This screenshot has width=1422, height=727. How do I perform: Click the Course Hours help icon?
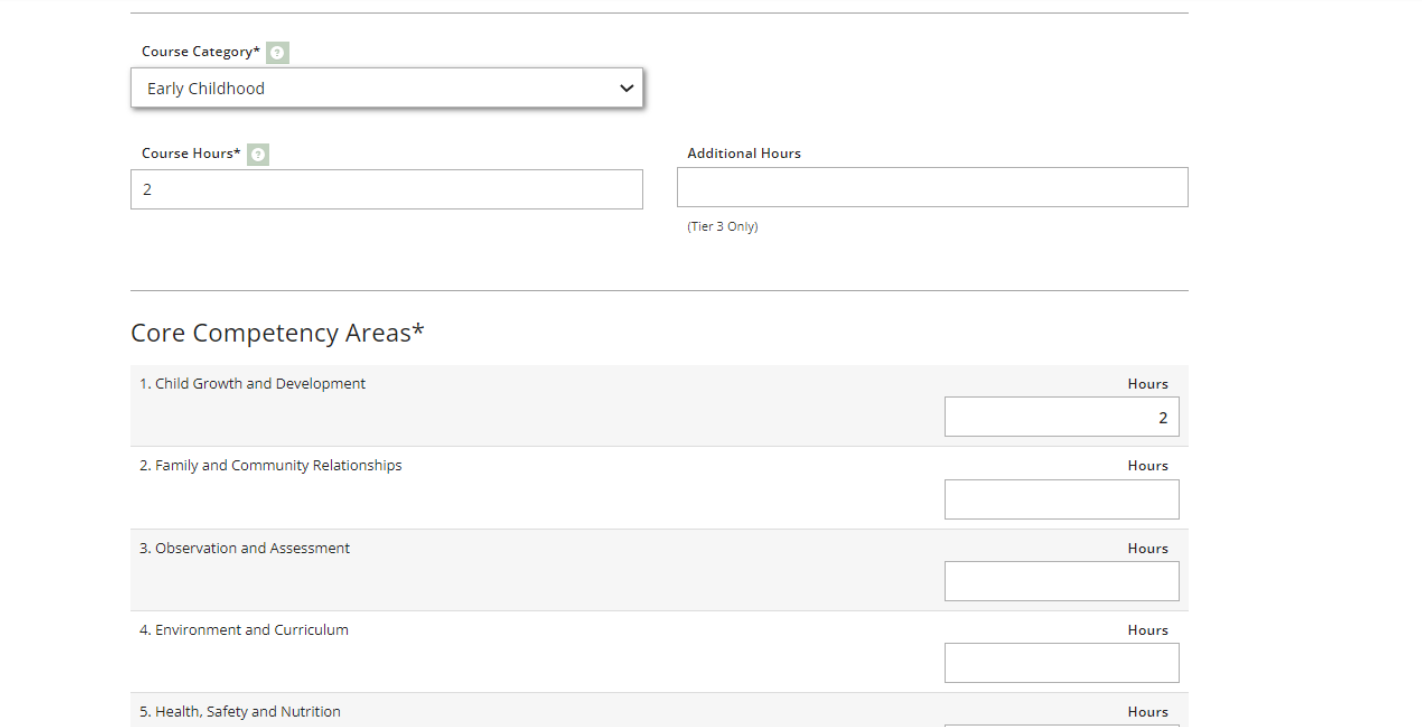(259, 155)
